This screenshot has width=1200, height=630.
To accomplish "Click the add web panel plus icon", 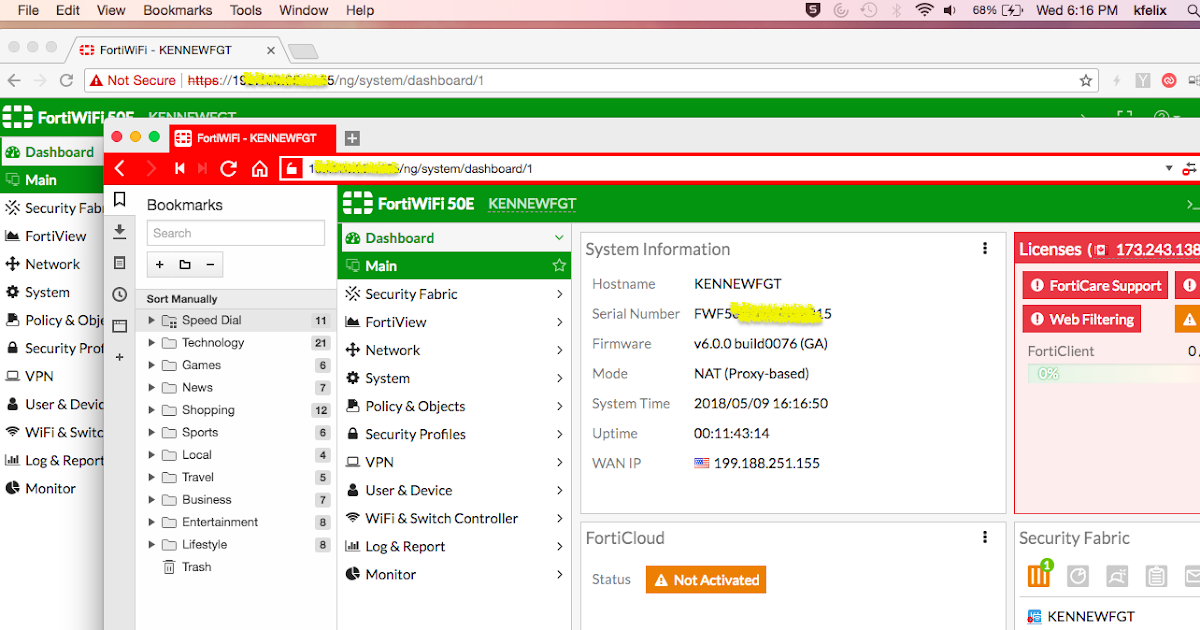I will 120,357.
